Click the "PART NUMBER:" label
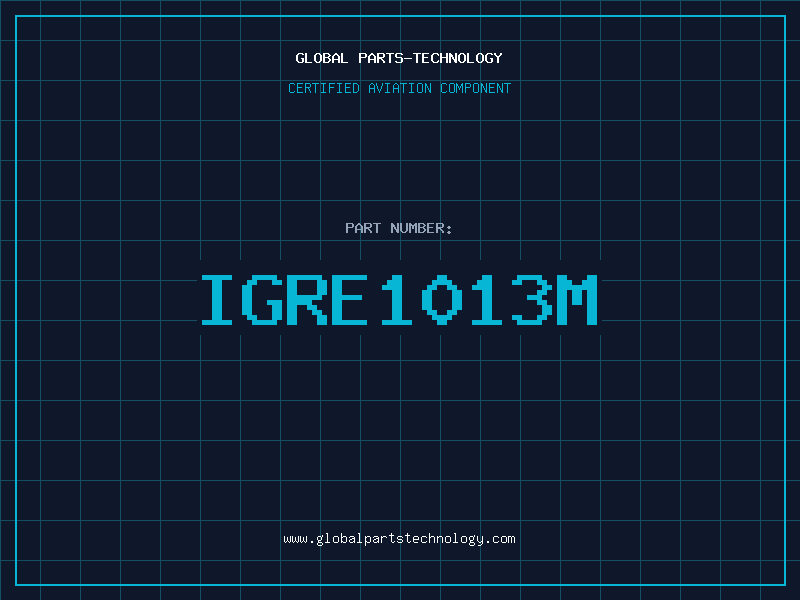 (399, 229)
